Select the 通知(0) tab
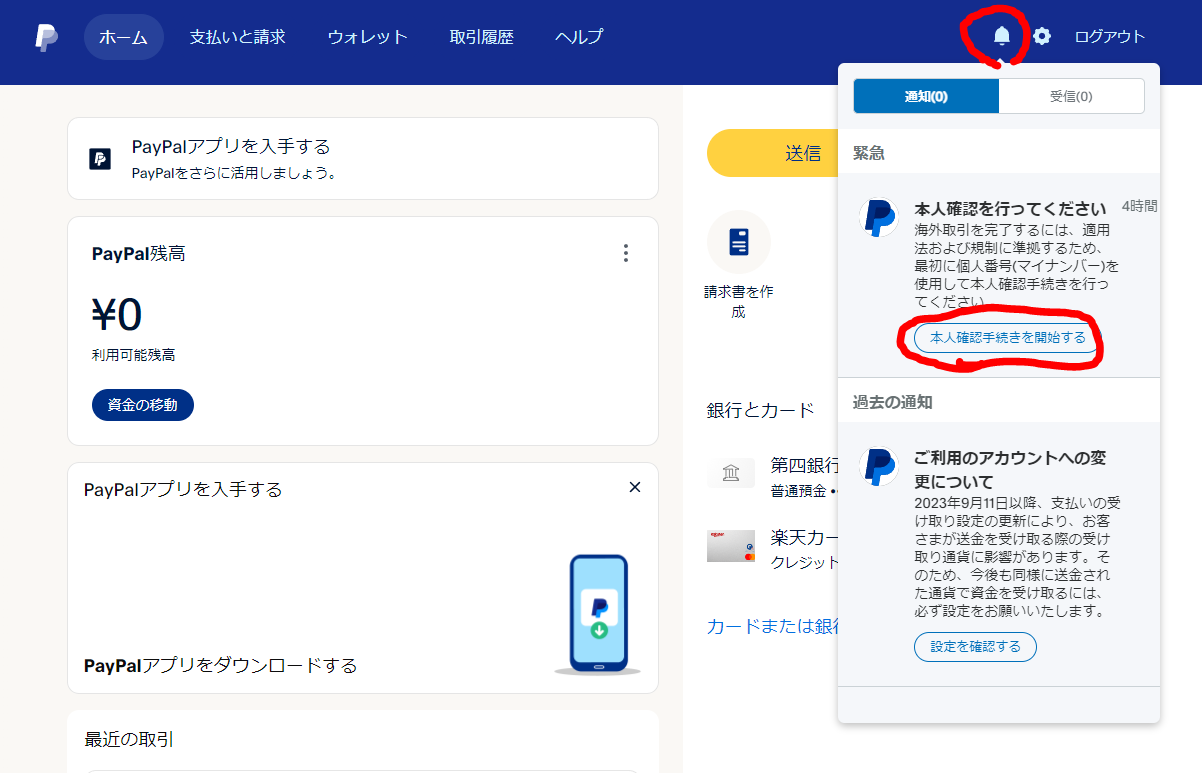1202x773 pixels. (x=925, y=96)
